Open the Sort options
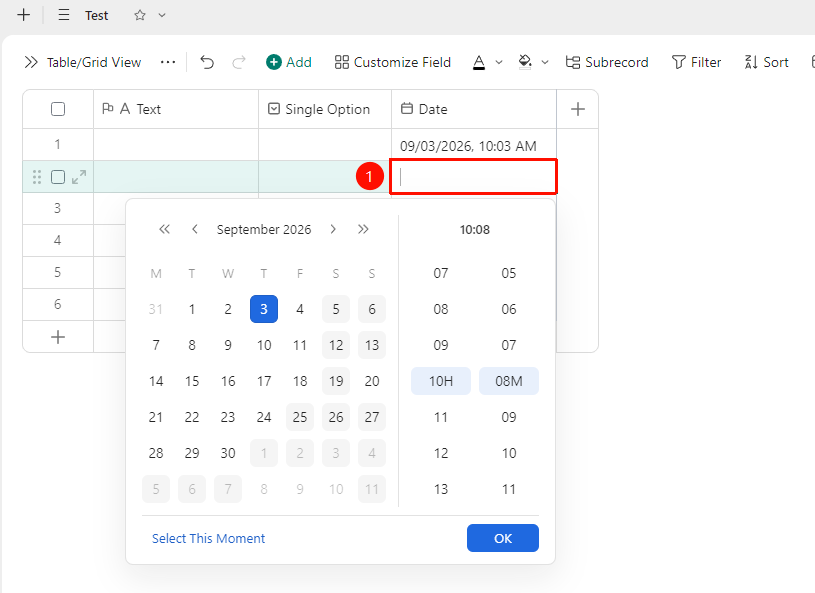The height and width of the screenshot is (593, 815). pyautogui.click(x=767, y=62)
